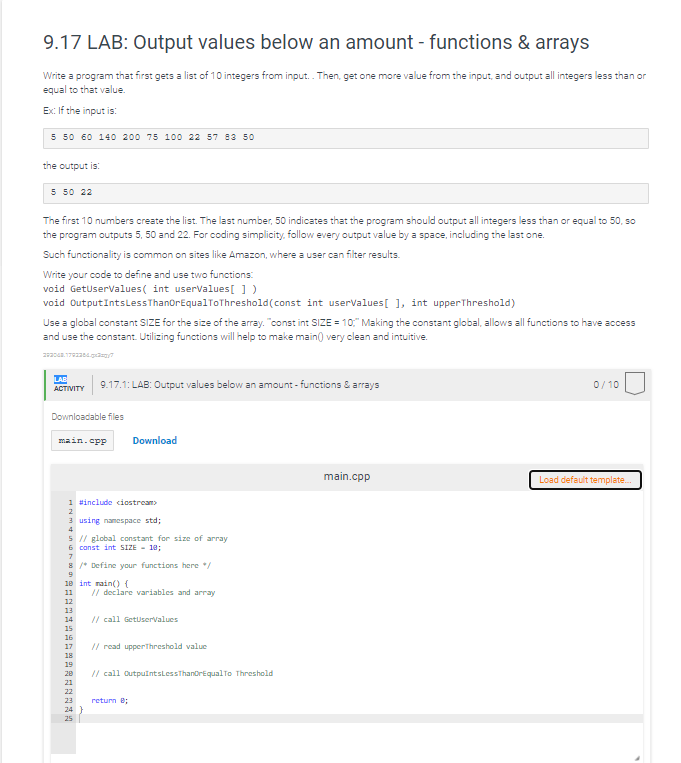The width and height of the screenshot is (681, 763).
Task: Click the the output is: text
Action: pos(71,165)
